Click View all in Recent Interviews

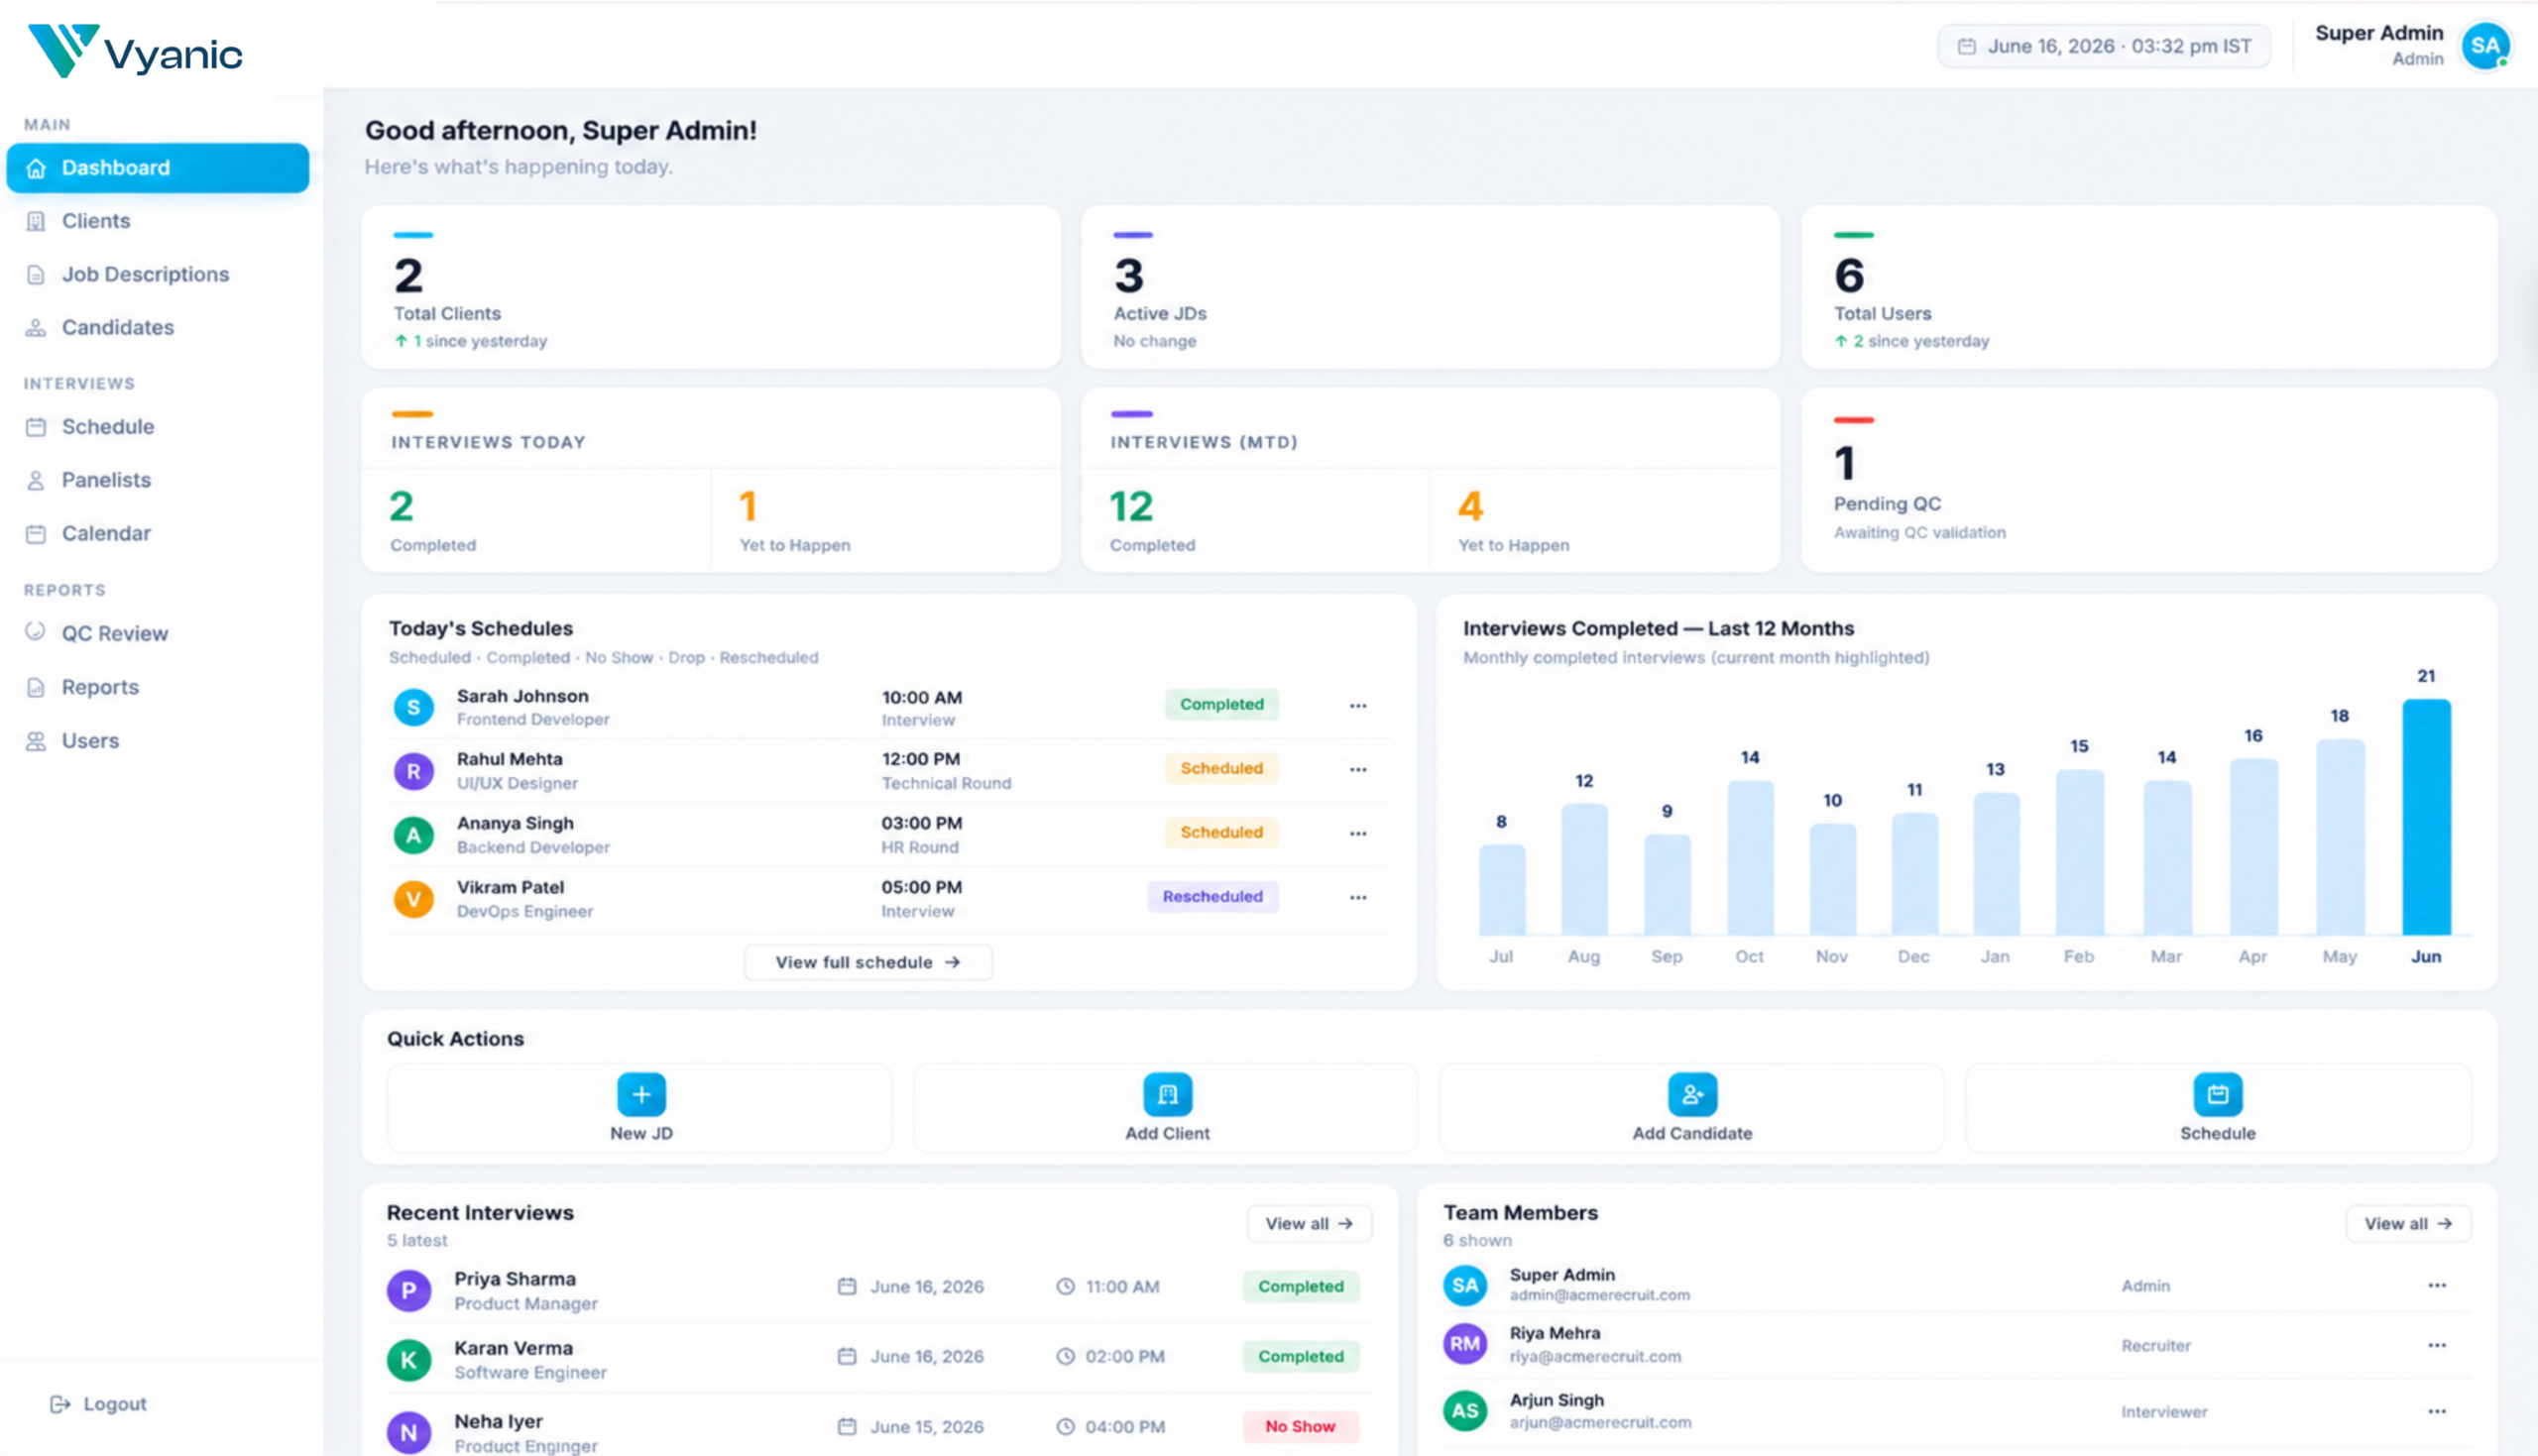coord(1309,1224)
